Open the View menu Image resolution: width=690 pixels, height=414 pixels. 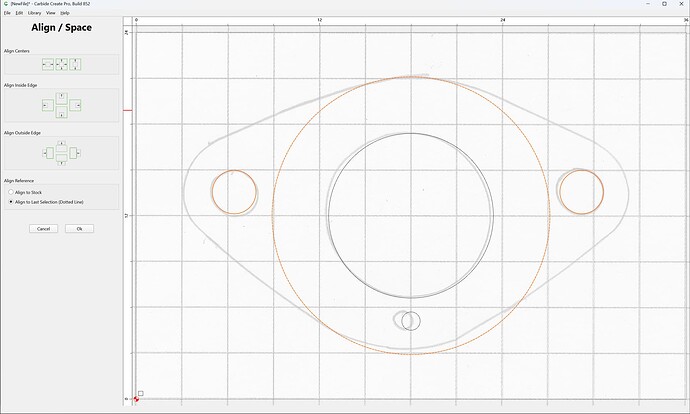click(51, 13)
